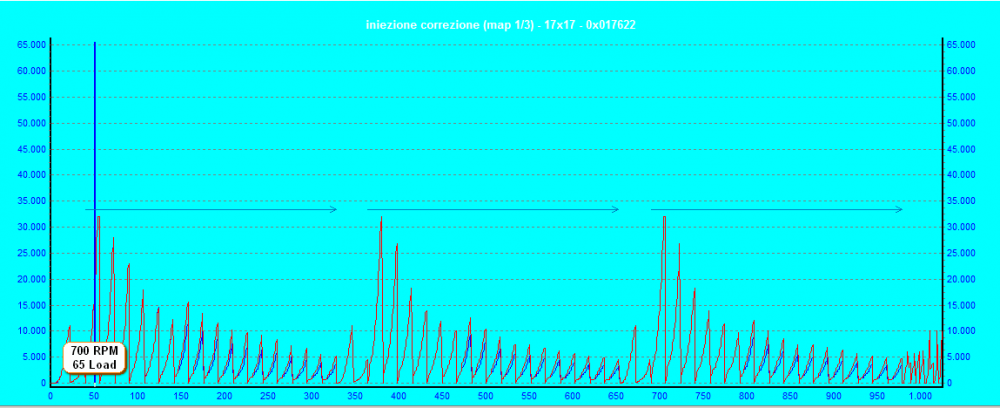Click x-axis label 300
Image resolution: width=1000 pixels, height=408 pixels.
311,395
